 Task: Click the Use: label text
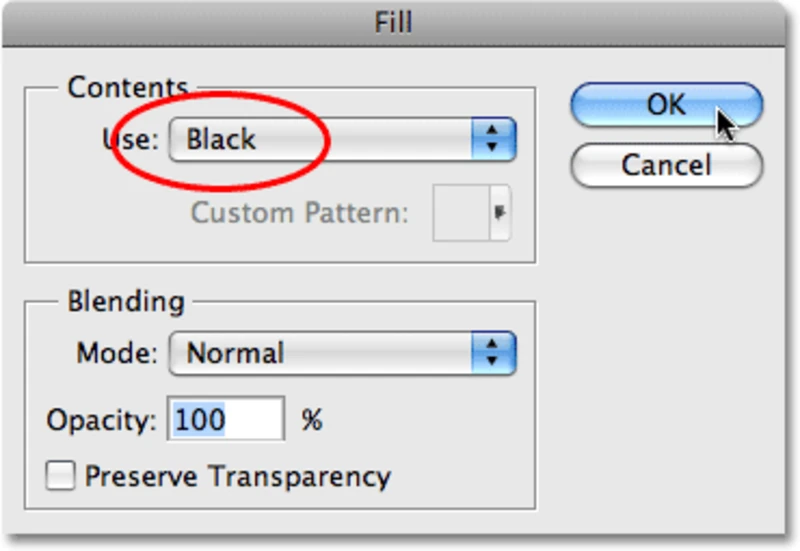131,139
